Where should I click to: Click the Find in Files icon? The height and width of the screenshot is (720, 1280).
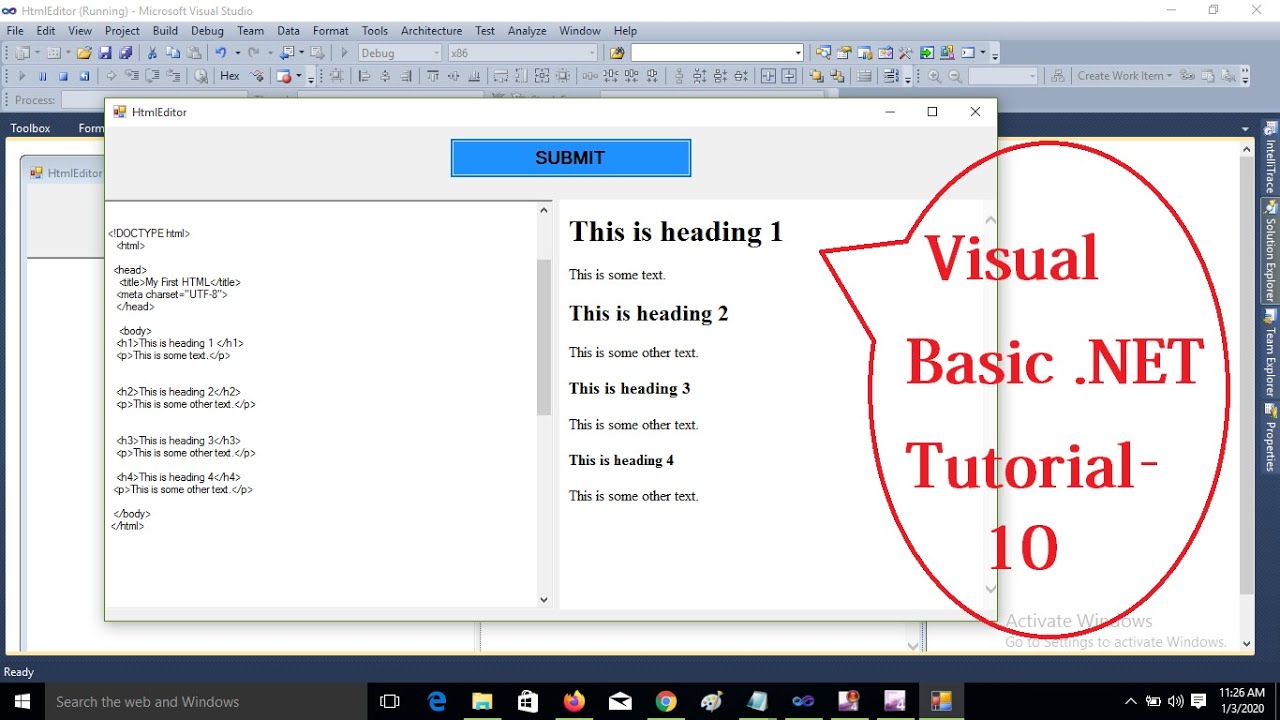616,53
